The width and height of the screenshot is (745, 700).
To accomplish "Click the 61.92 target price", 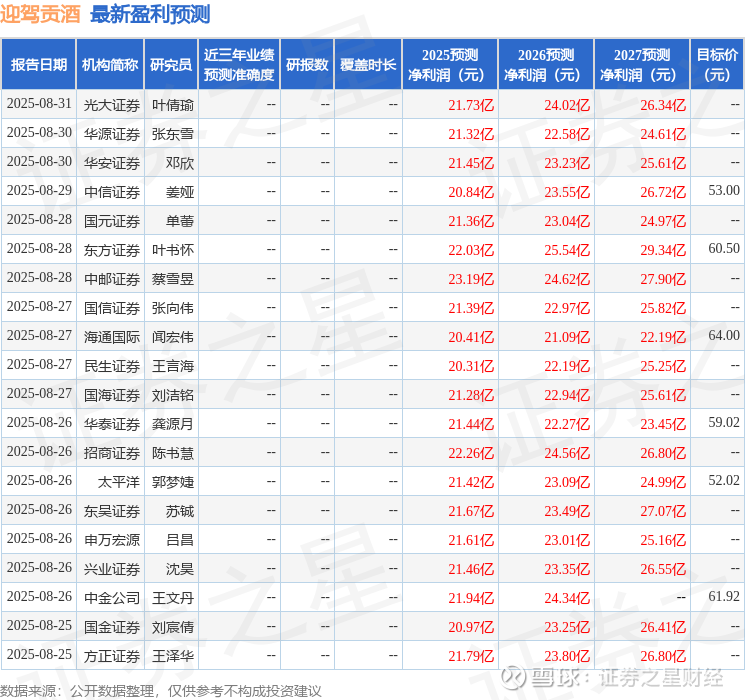I will tap(724, 596).
